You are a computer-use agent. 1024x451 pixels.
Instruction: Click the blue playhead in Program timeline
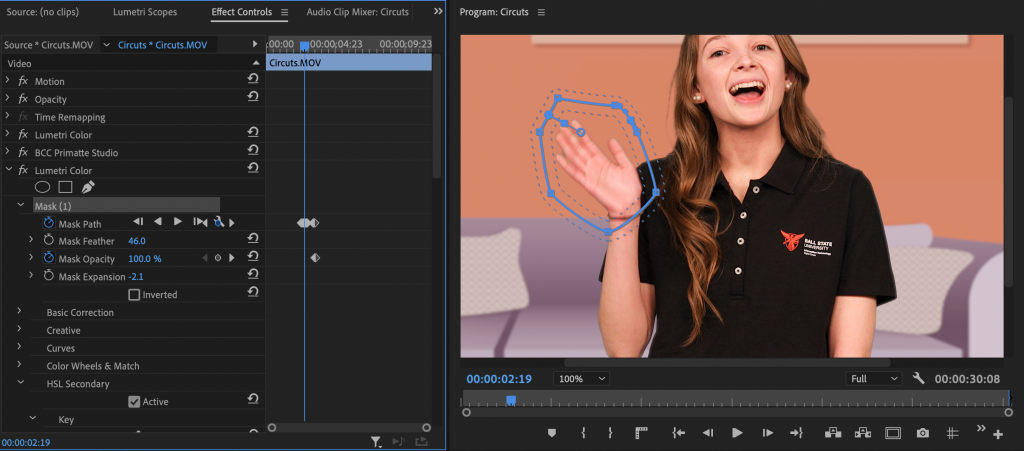tap(510, 400)
